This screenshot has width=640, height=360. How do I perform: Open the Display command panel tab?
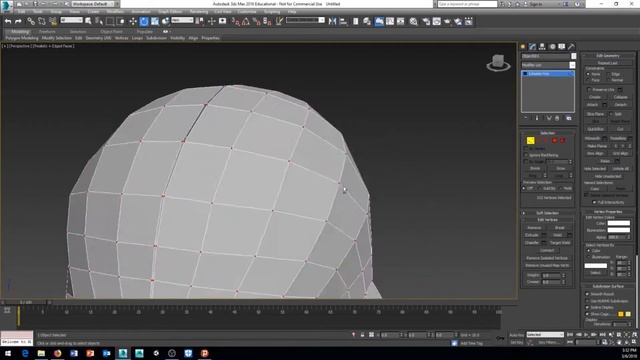pyautogui.click(x=562, y=47)
